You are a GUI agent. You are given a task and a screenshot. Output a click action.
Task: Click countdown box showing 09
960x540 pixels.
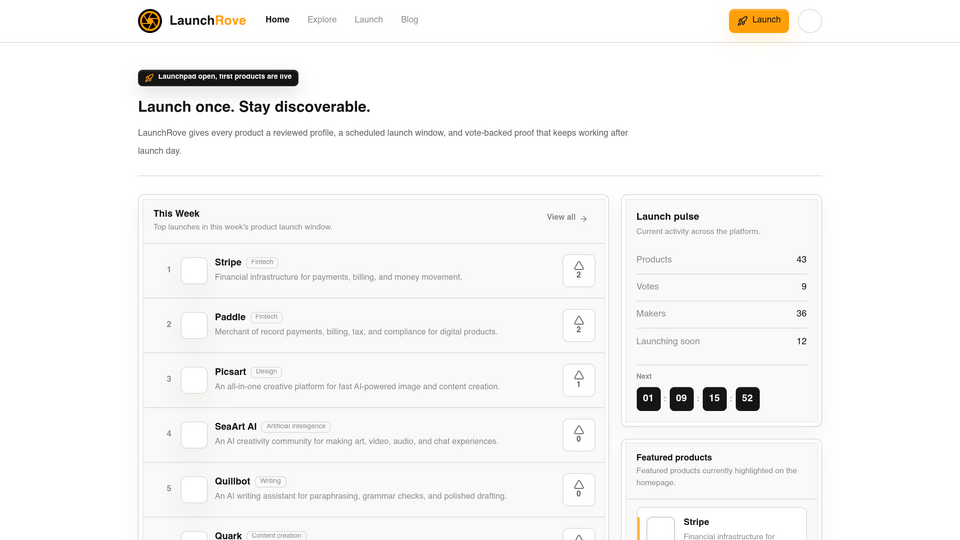[681, 399]
